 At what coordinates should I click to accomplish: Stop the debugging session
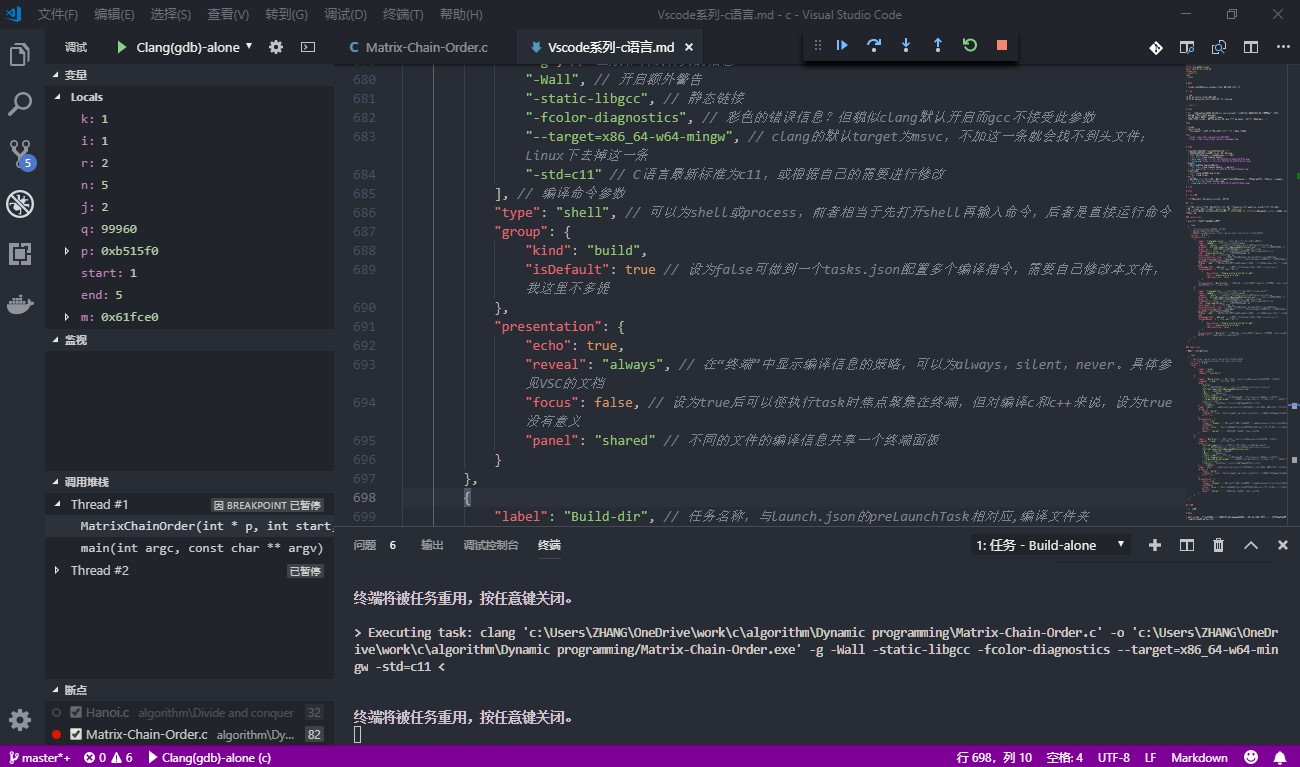point(1002,45)
